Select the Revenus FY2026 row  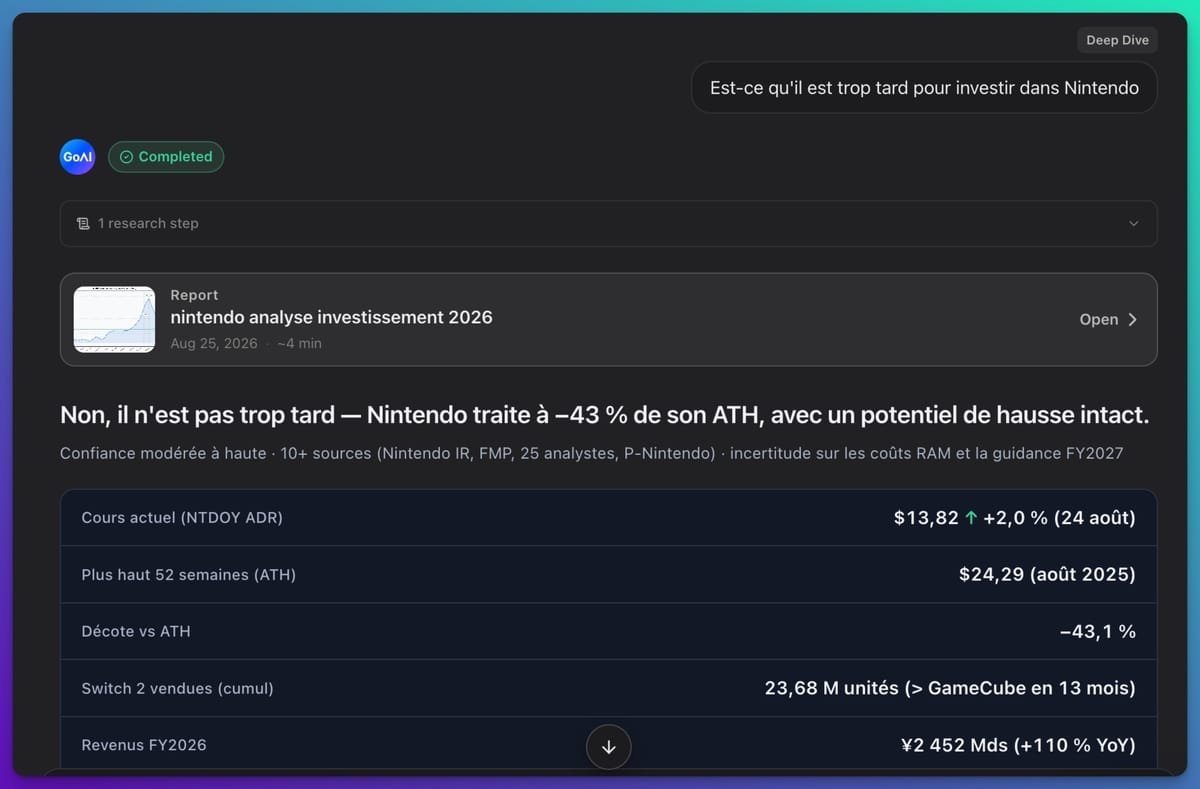click(x=608, y=744)
